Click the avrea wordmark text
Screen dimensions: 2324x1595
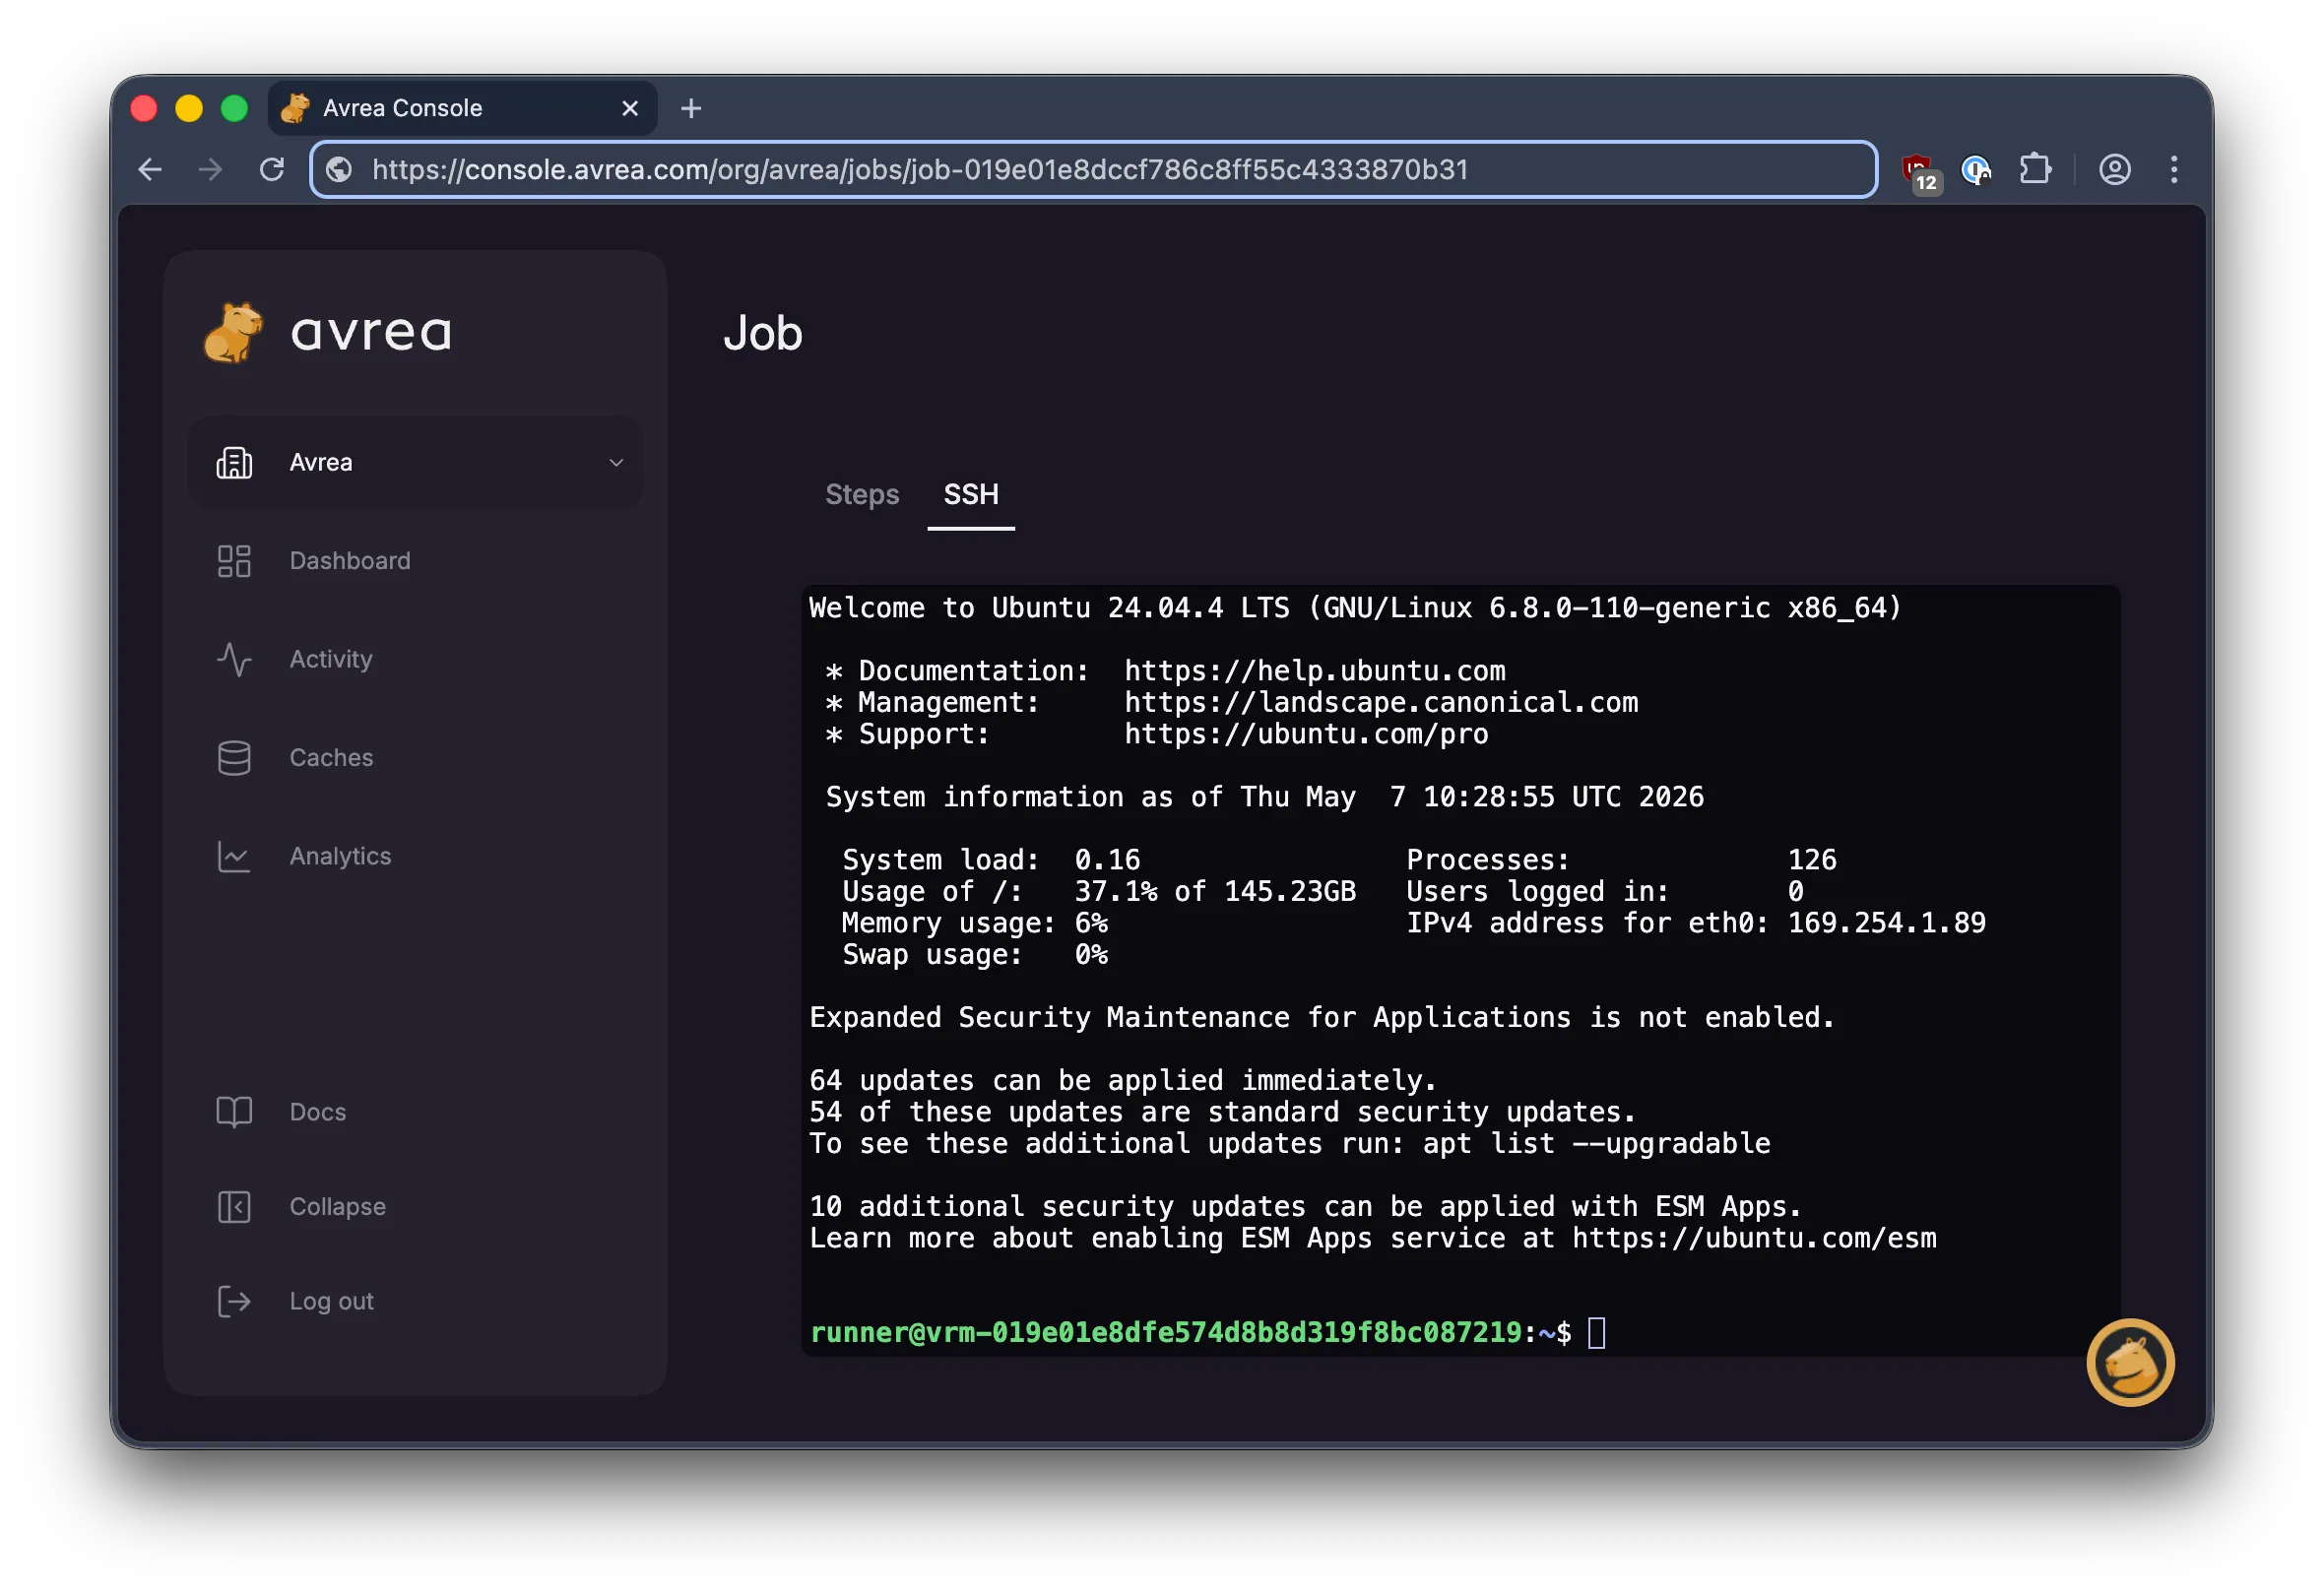coord(371,334)
